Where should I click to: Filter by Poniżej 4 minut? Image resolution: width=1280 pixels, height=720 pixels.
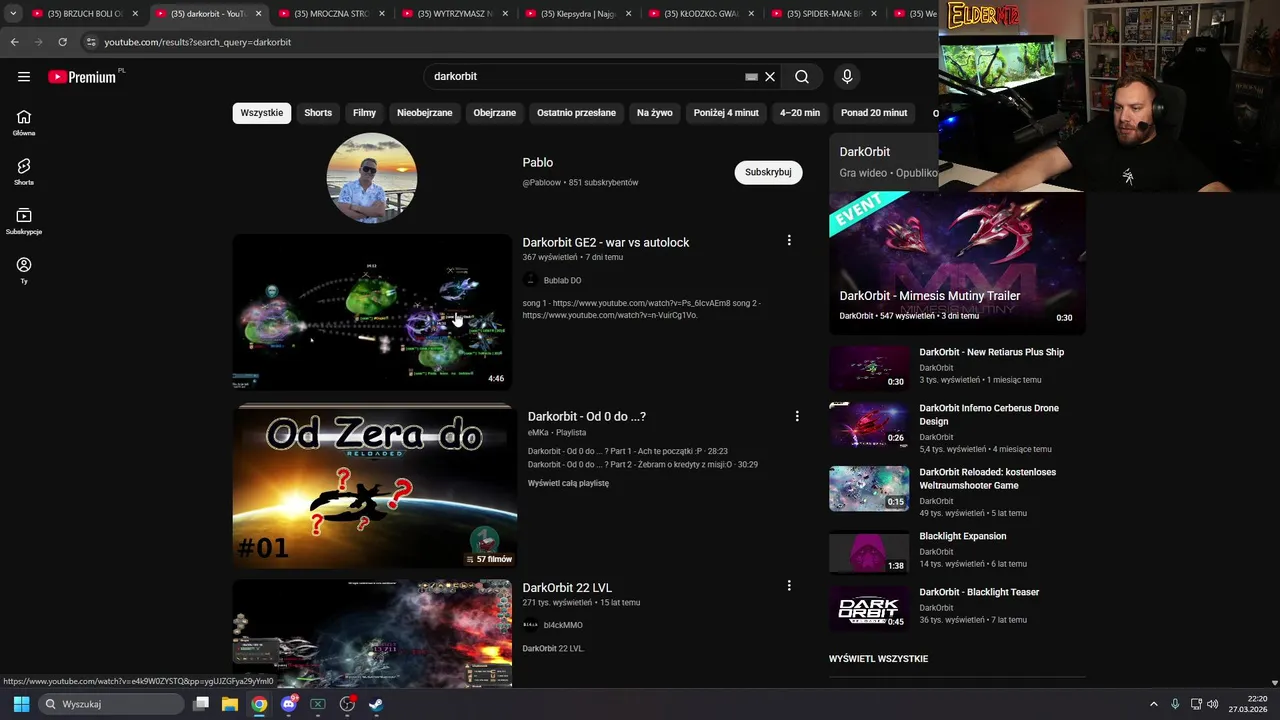pyautogui.click(x=726, y=113)
